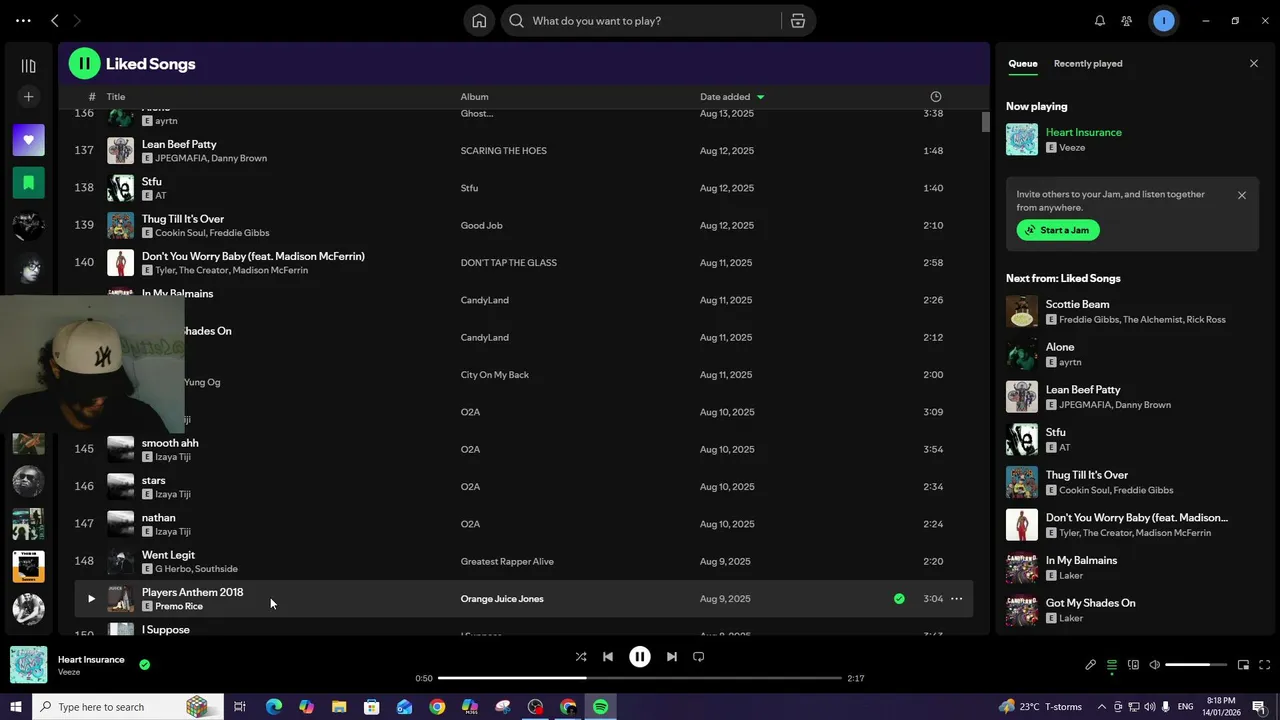Image resolution: width=1280 pixels, height=720 pixels.
Task: Pause Liked Songs with green header button
Action: (x=84, y=63)
